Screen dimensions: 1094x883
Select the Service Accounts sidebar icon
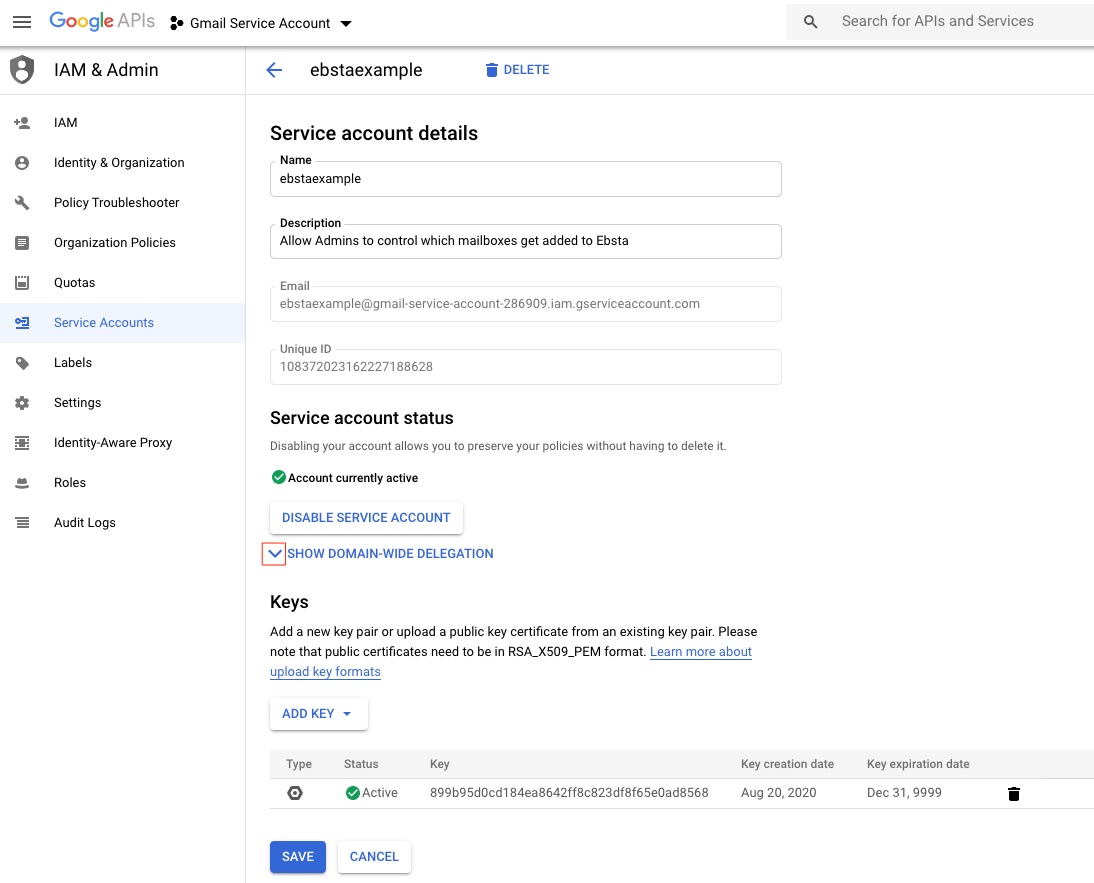[22, 322]
